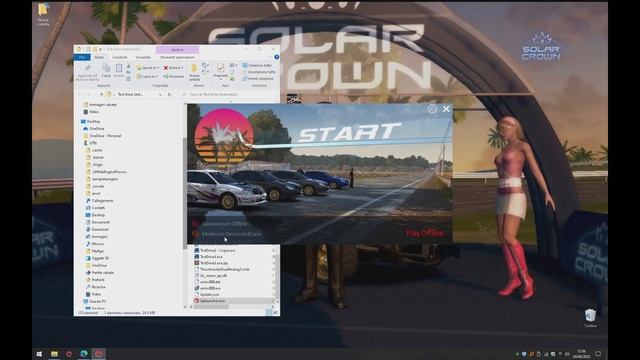Select Download in navigation tree
This screenshot has width=640, height=360.
coord(97,229)
